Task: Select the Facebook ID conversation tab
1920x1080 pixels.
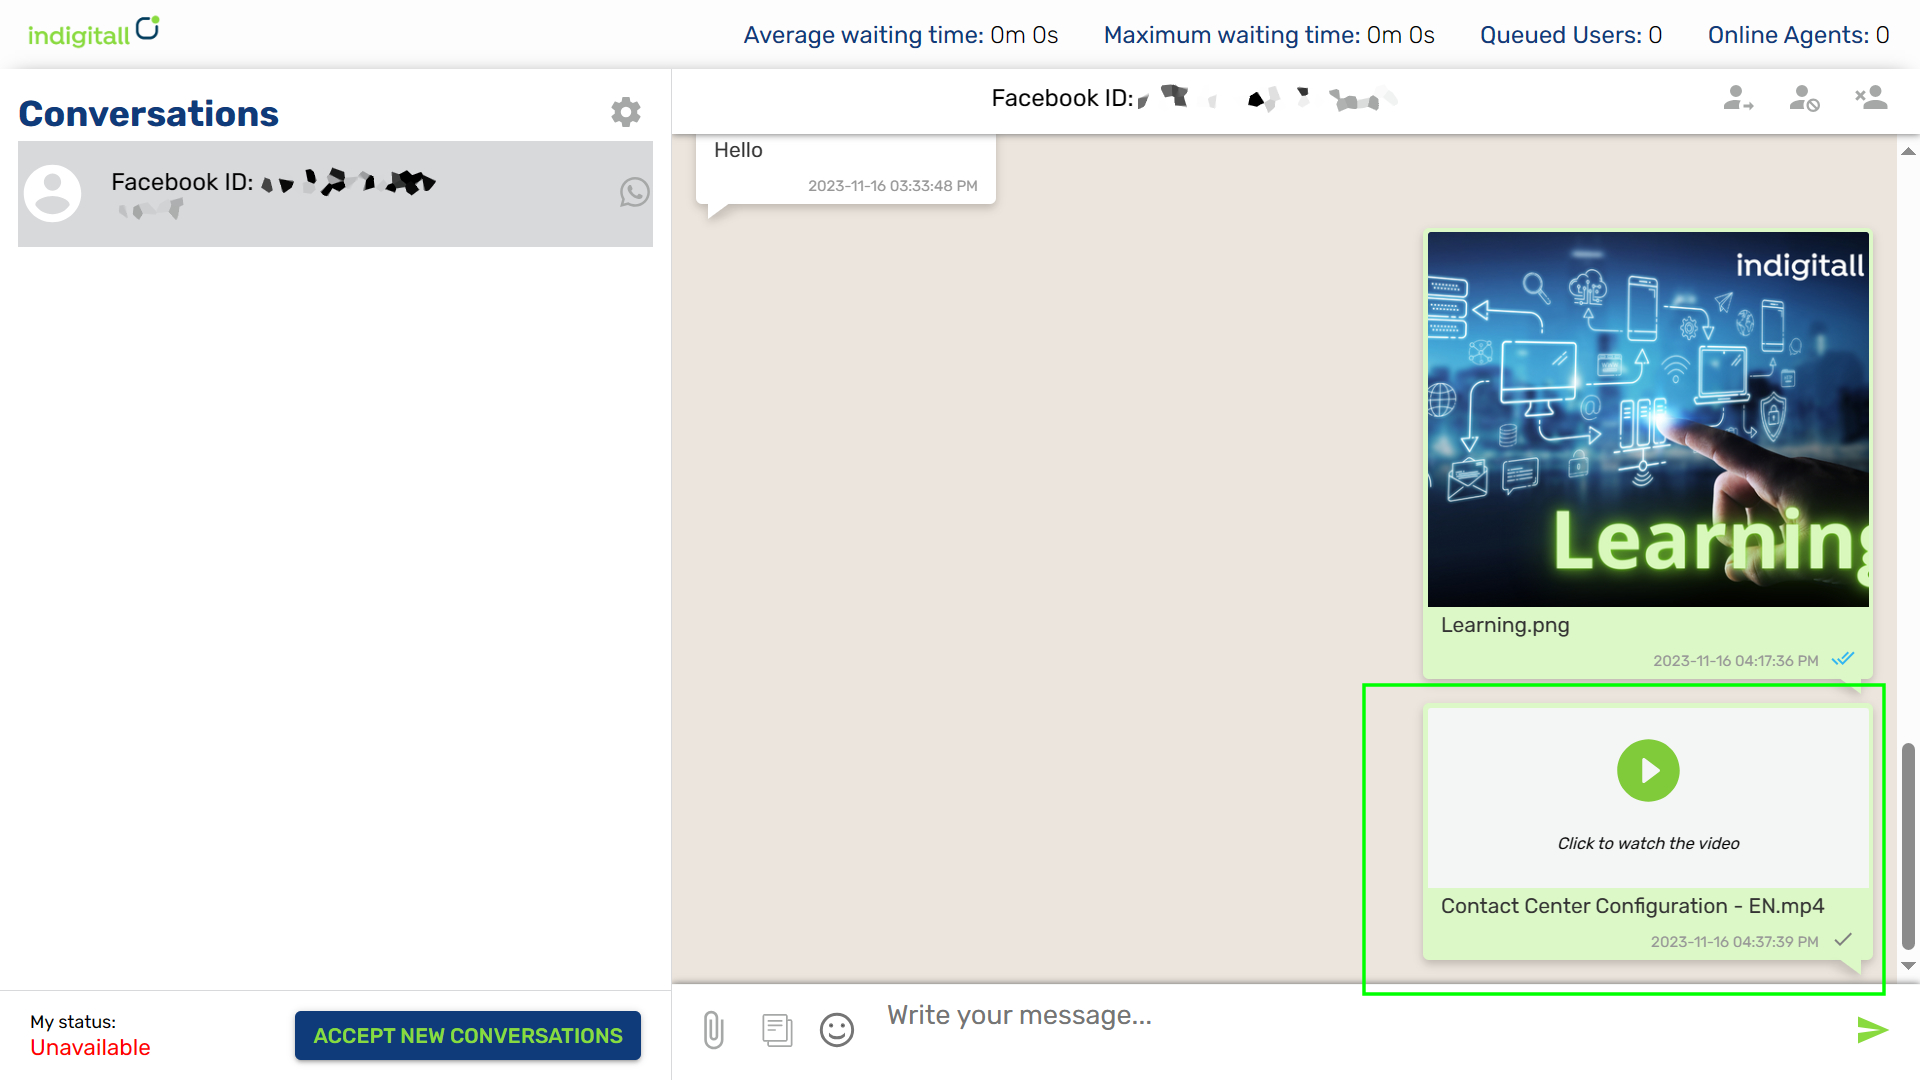Action: coord(334,193)
